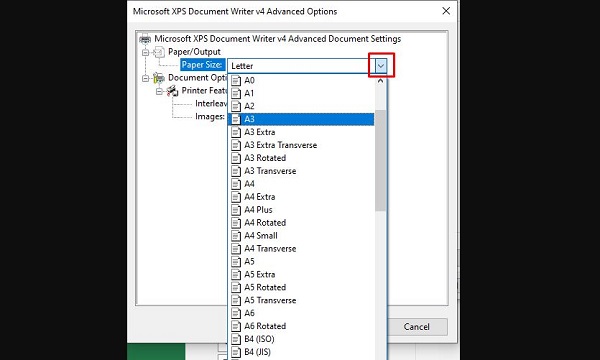Choose the plain A4 paper size
600x360 pixels.
click(x=301, y=184)
